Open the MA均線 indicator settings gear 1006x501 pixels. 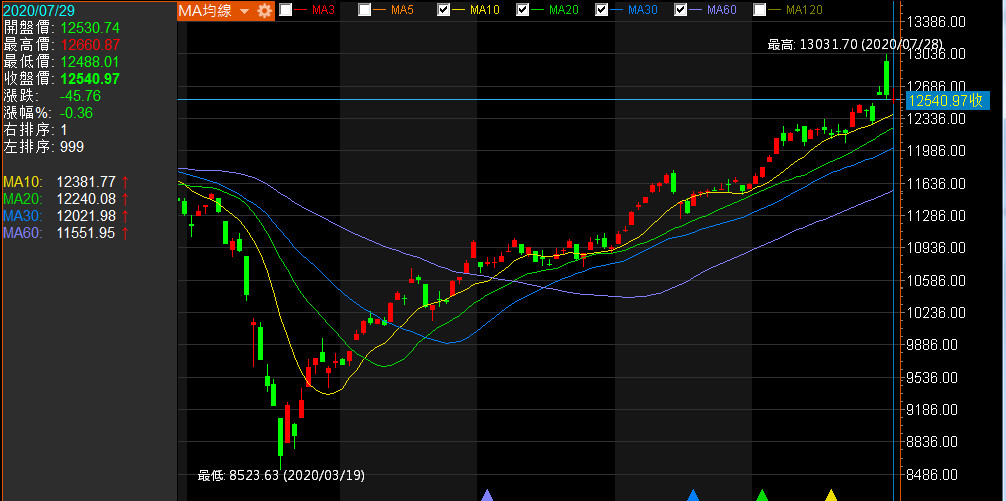[x=264, y=10]
